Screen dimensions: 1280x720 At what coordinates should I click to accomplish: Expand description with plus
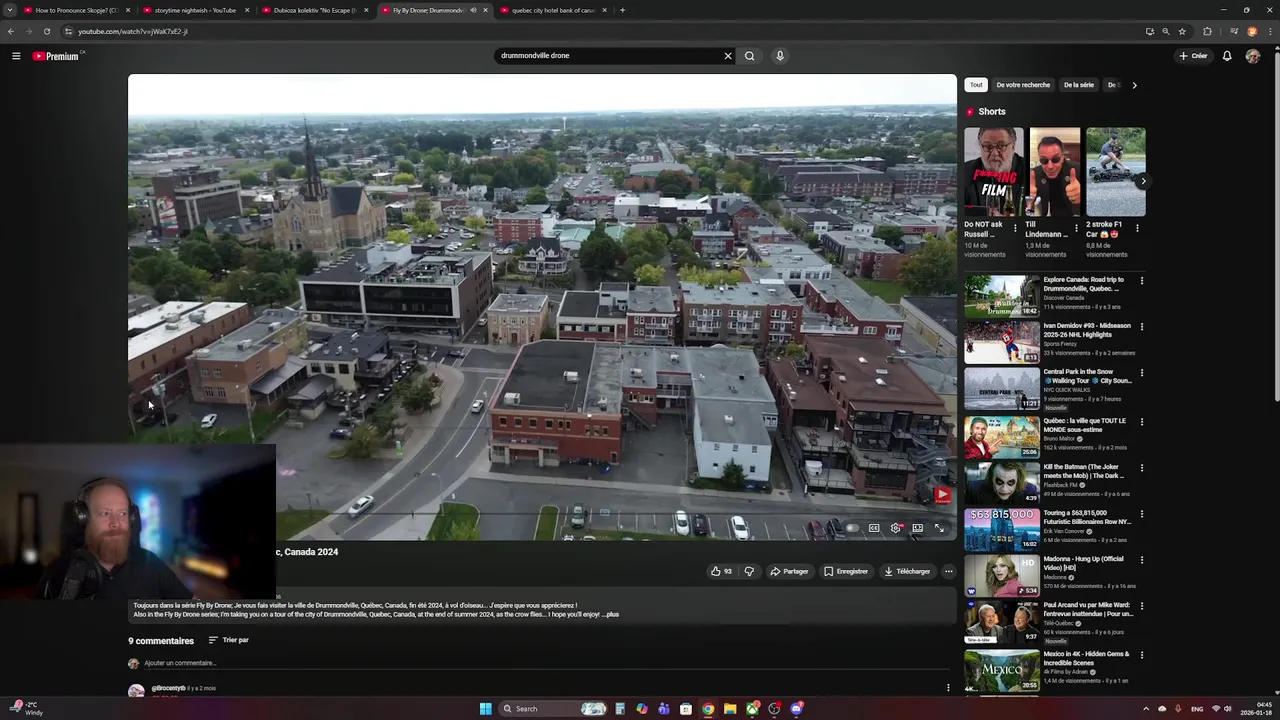[612, 614]
